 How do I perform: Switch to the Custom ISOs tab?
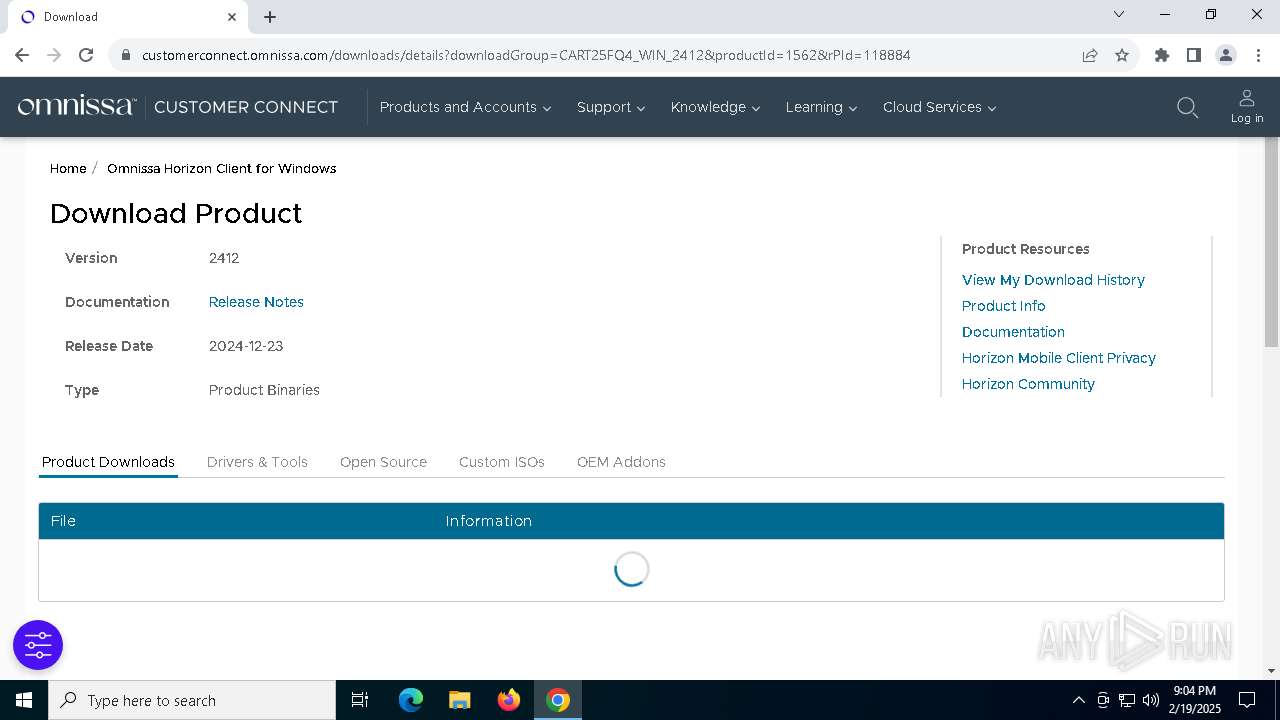pyautogui.click(x=502, y=462)
